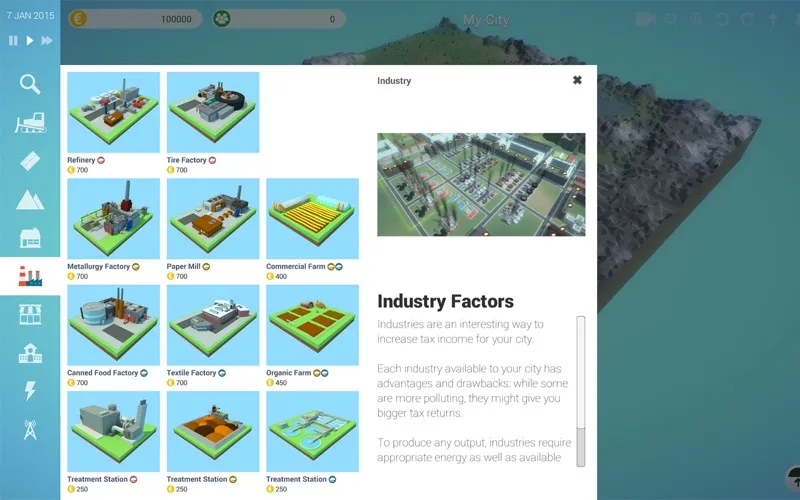Open the commercial shop category

coord(30,315)
